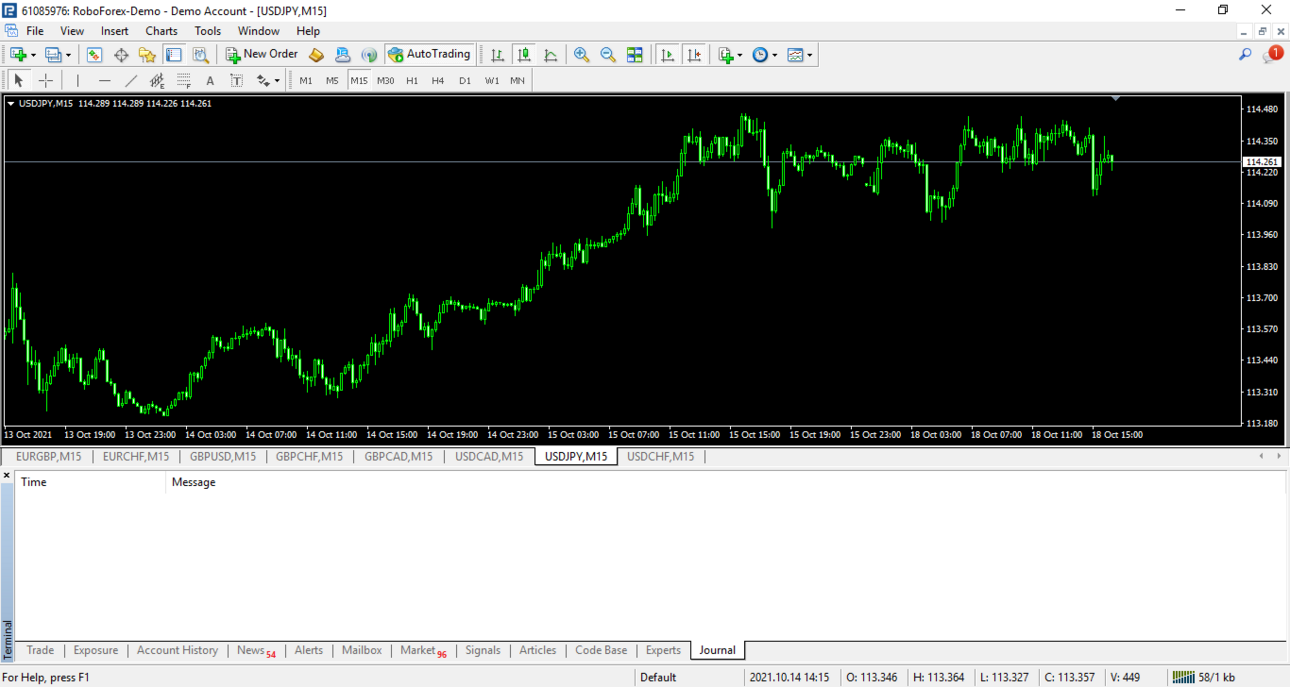
Task: Switch to Candlesticks chart mode
Action: pos(524,55)
